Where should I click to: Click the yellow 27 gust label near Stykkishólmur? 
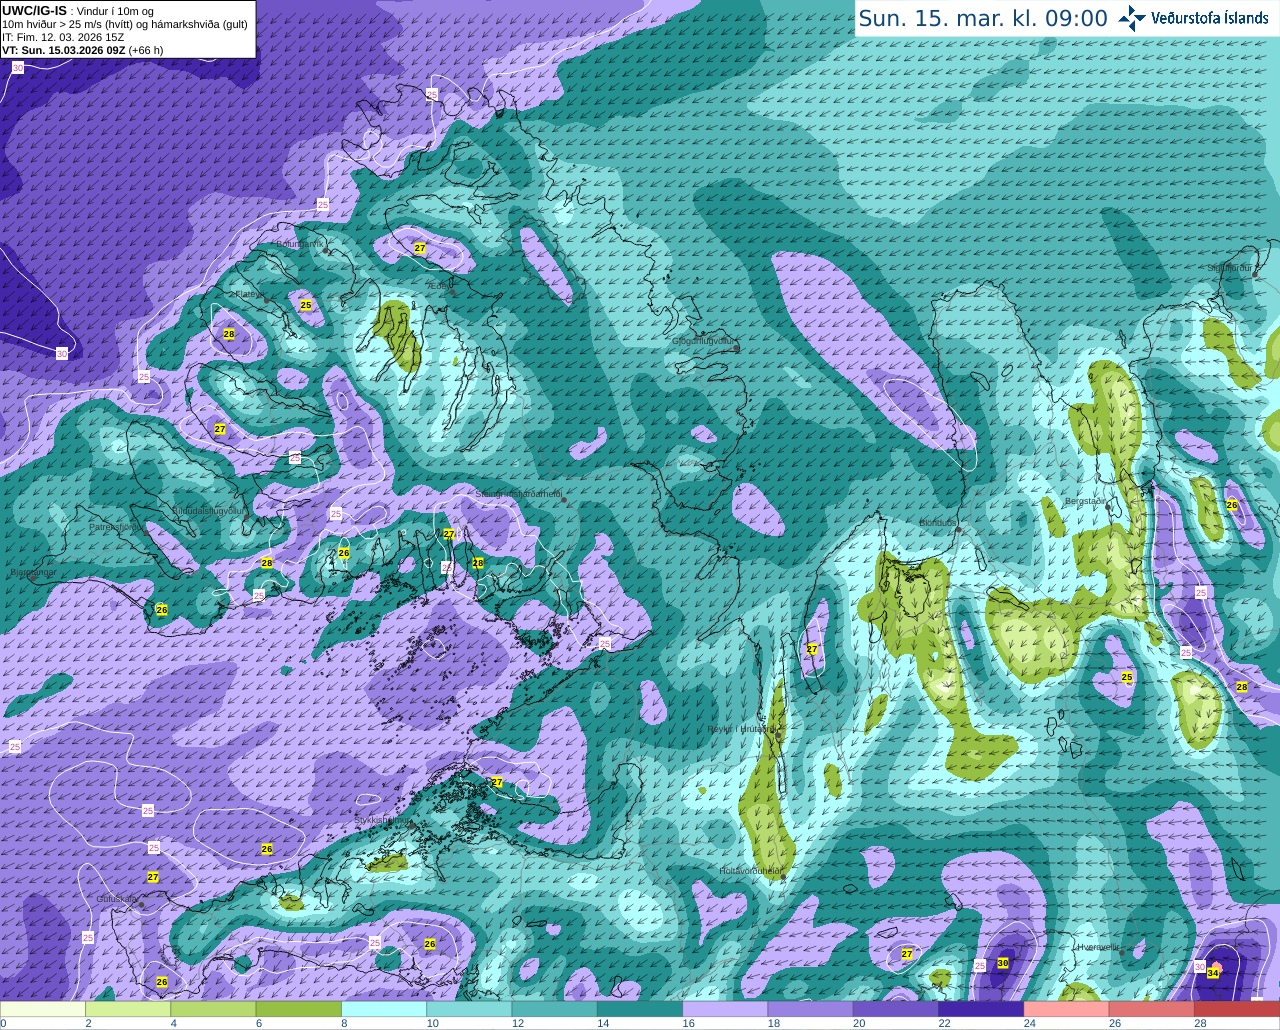coord(497,782)
